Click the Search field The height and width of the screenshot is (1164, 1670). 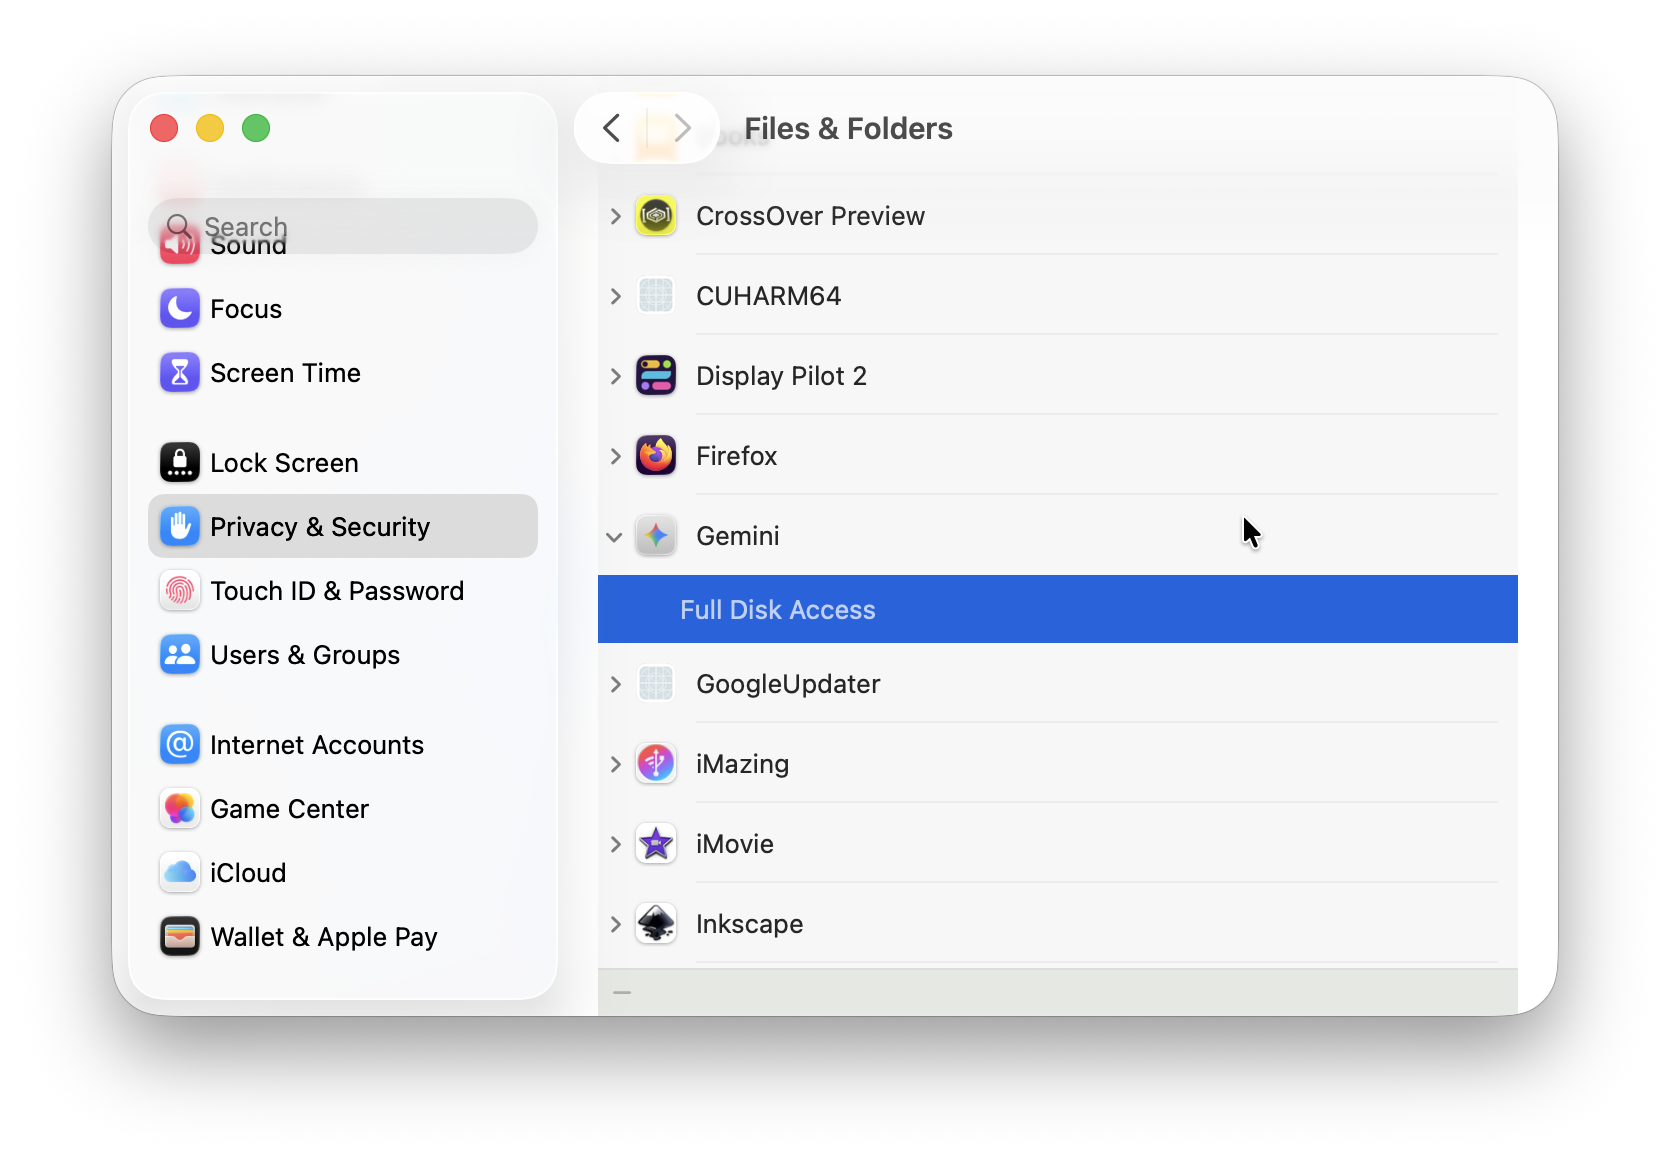point(343,226)
